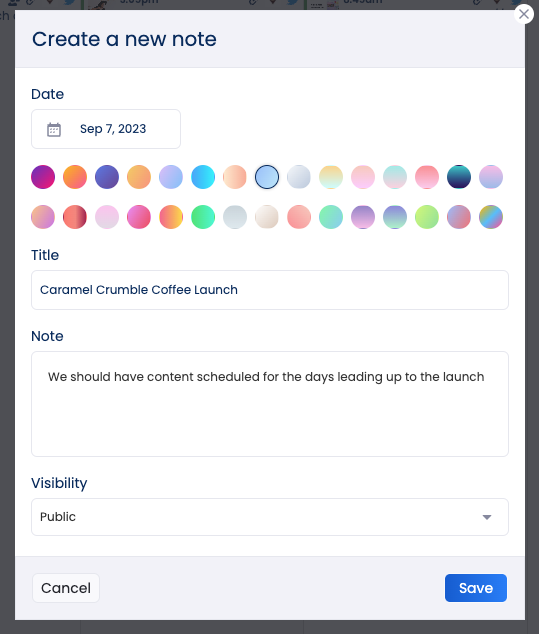
Task: Select the rainbow diagonal swatch at row end
Action: [x=491, y=217]
